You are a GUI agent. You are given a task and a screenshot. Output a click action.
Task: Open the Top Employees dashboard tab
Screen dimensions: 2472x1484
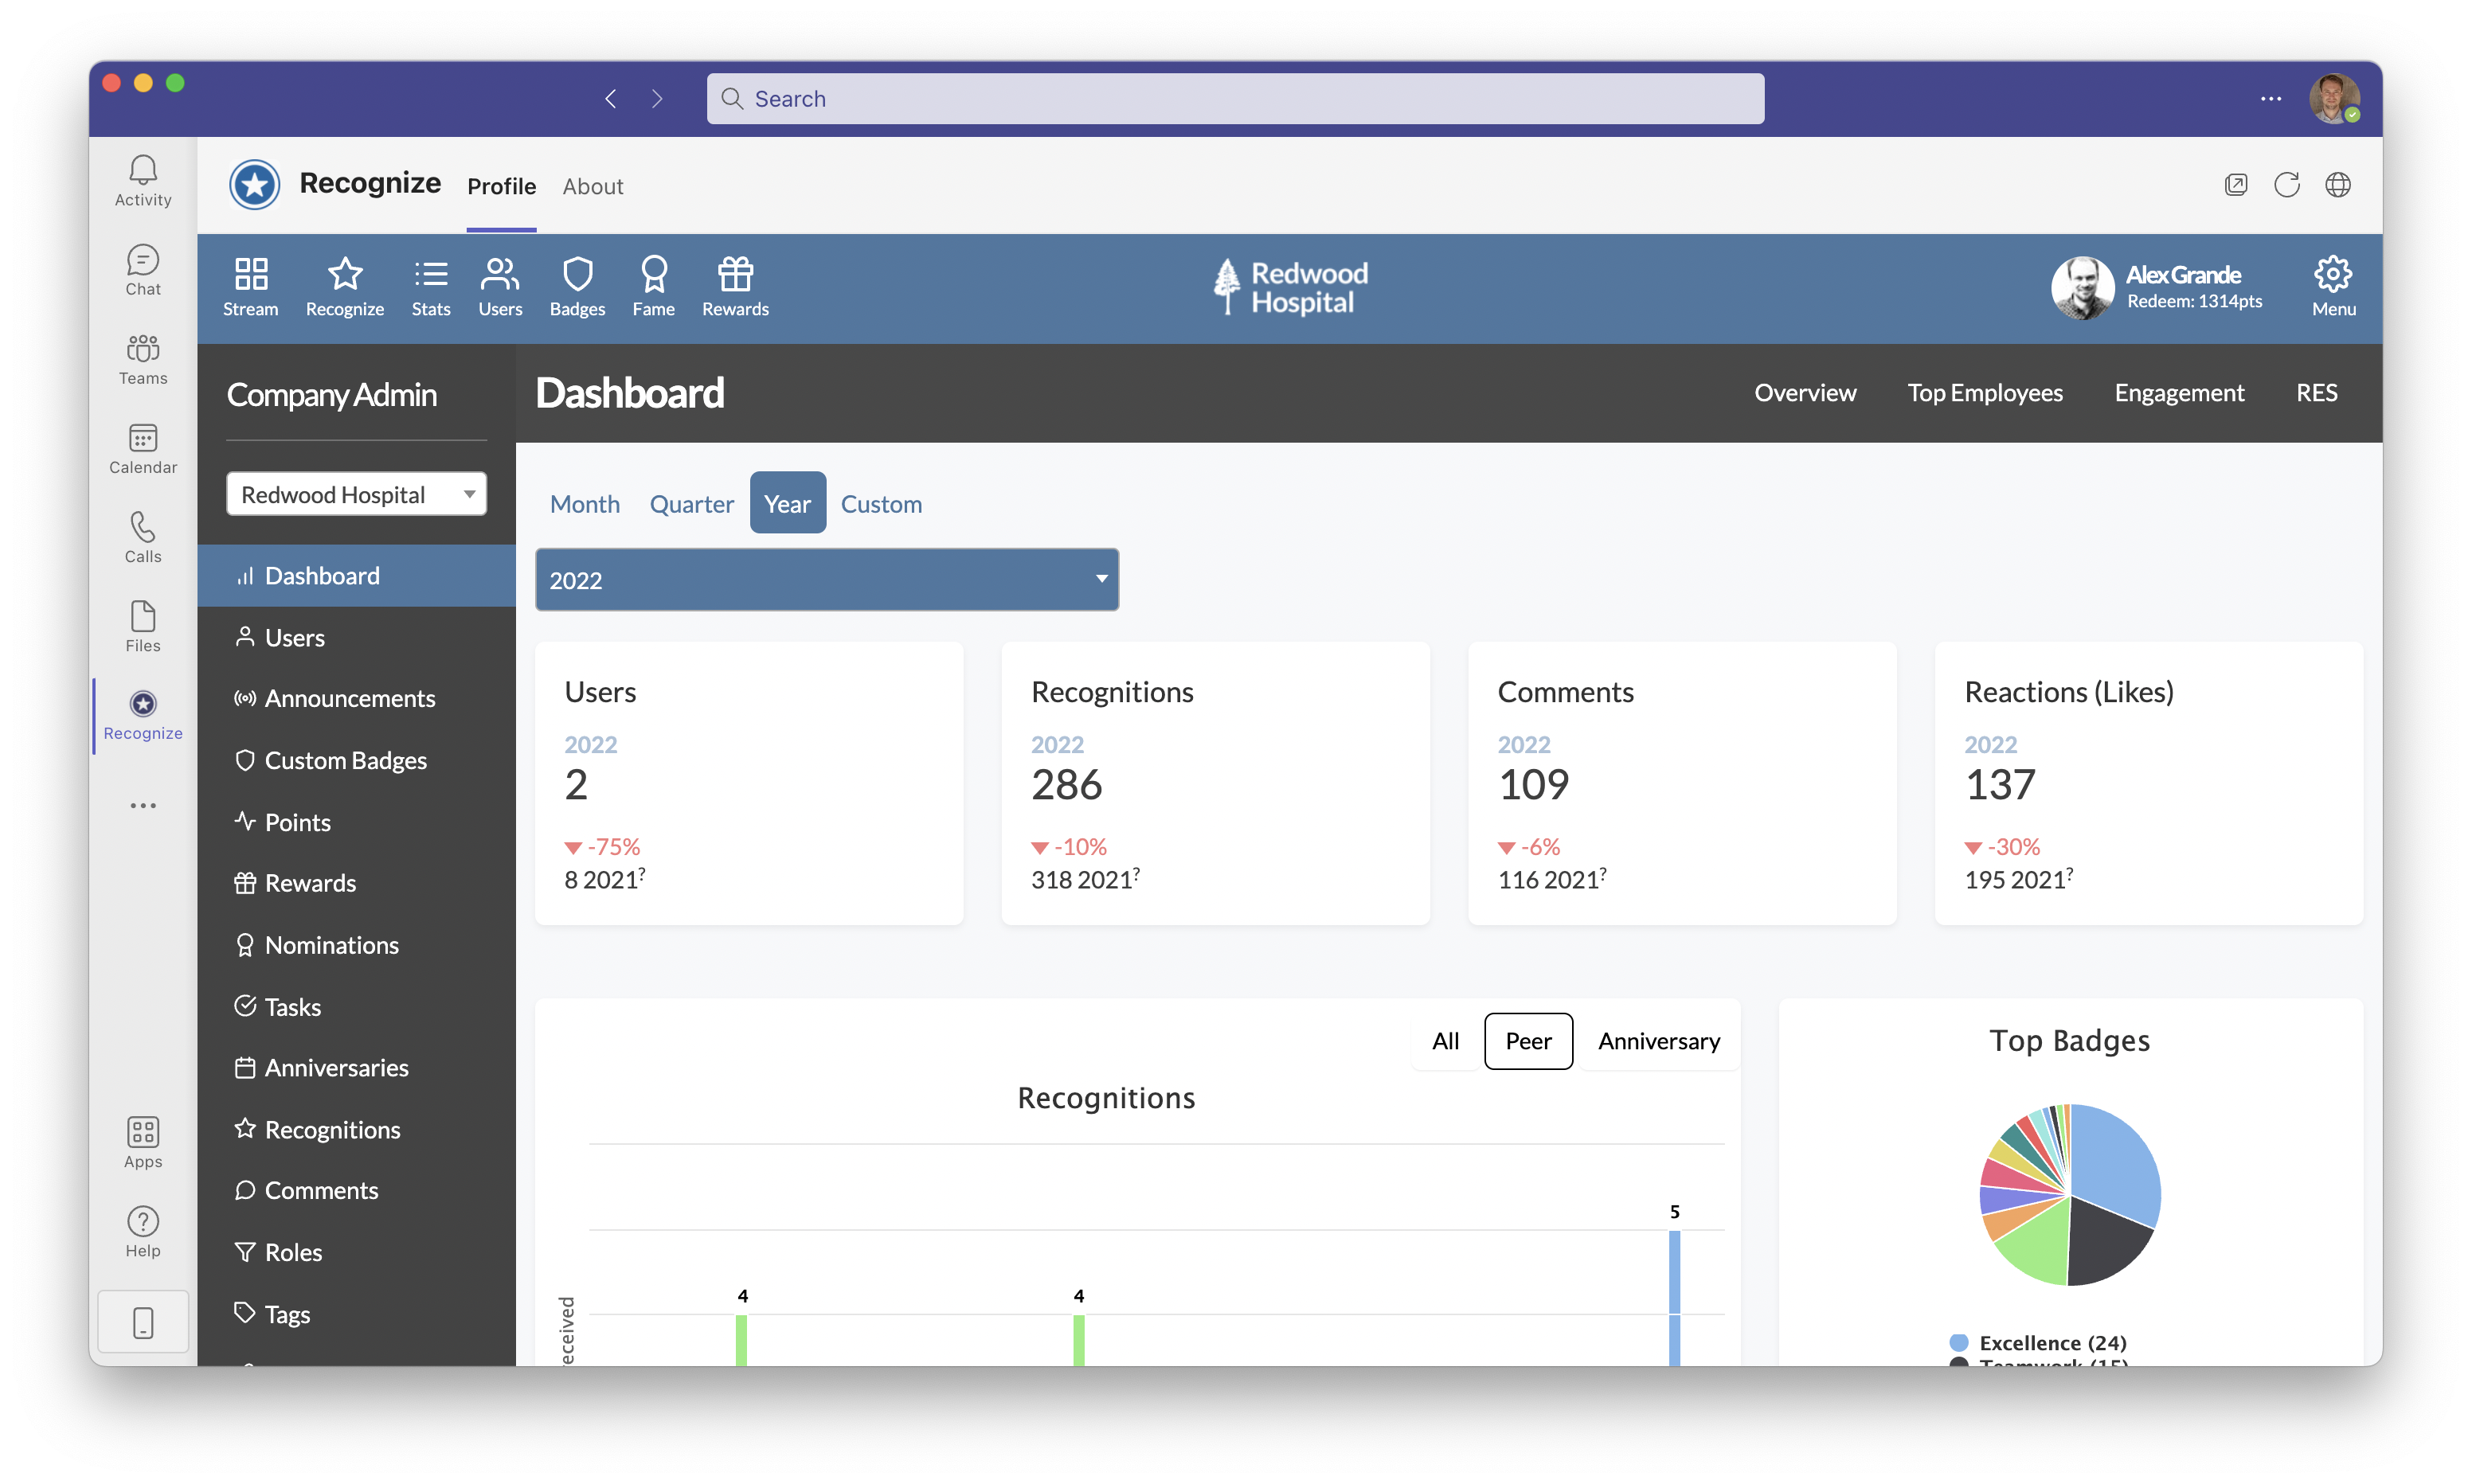1985,392
